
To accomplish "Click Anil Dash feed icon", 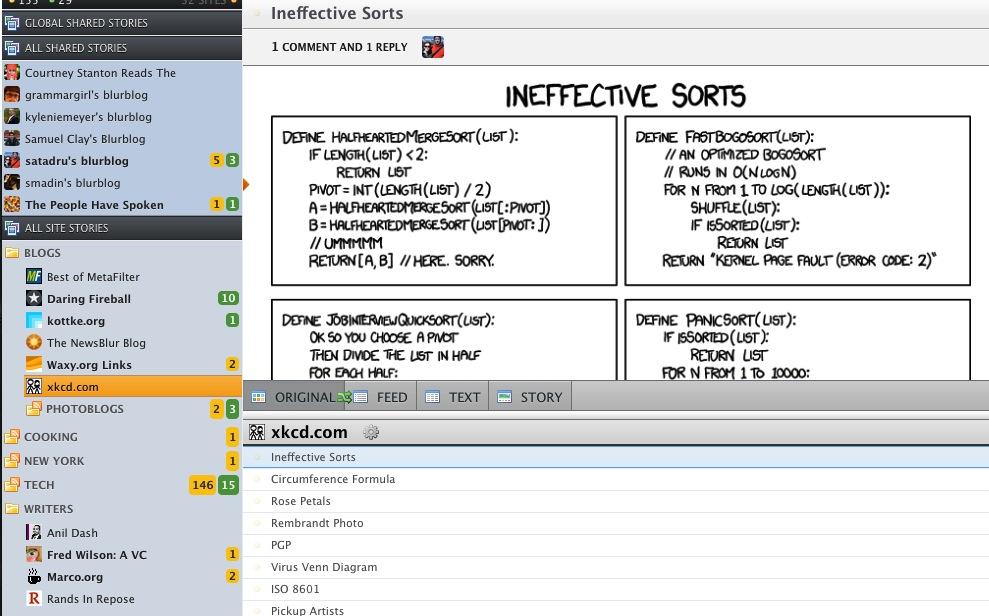I will coord(34,533).
